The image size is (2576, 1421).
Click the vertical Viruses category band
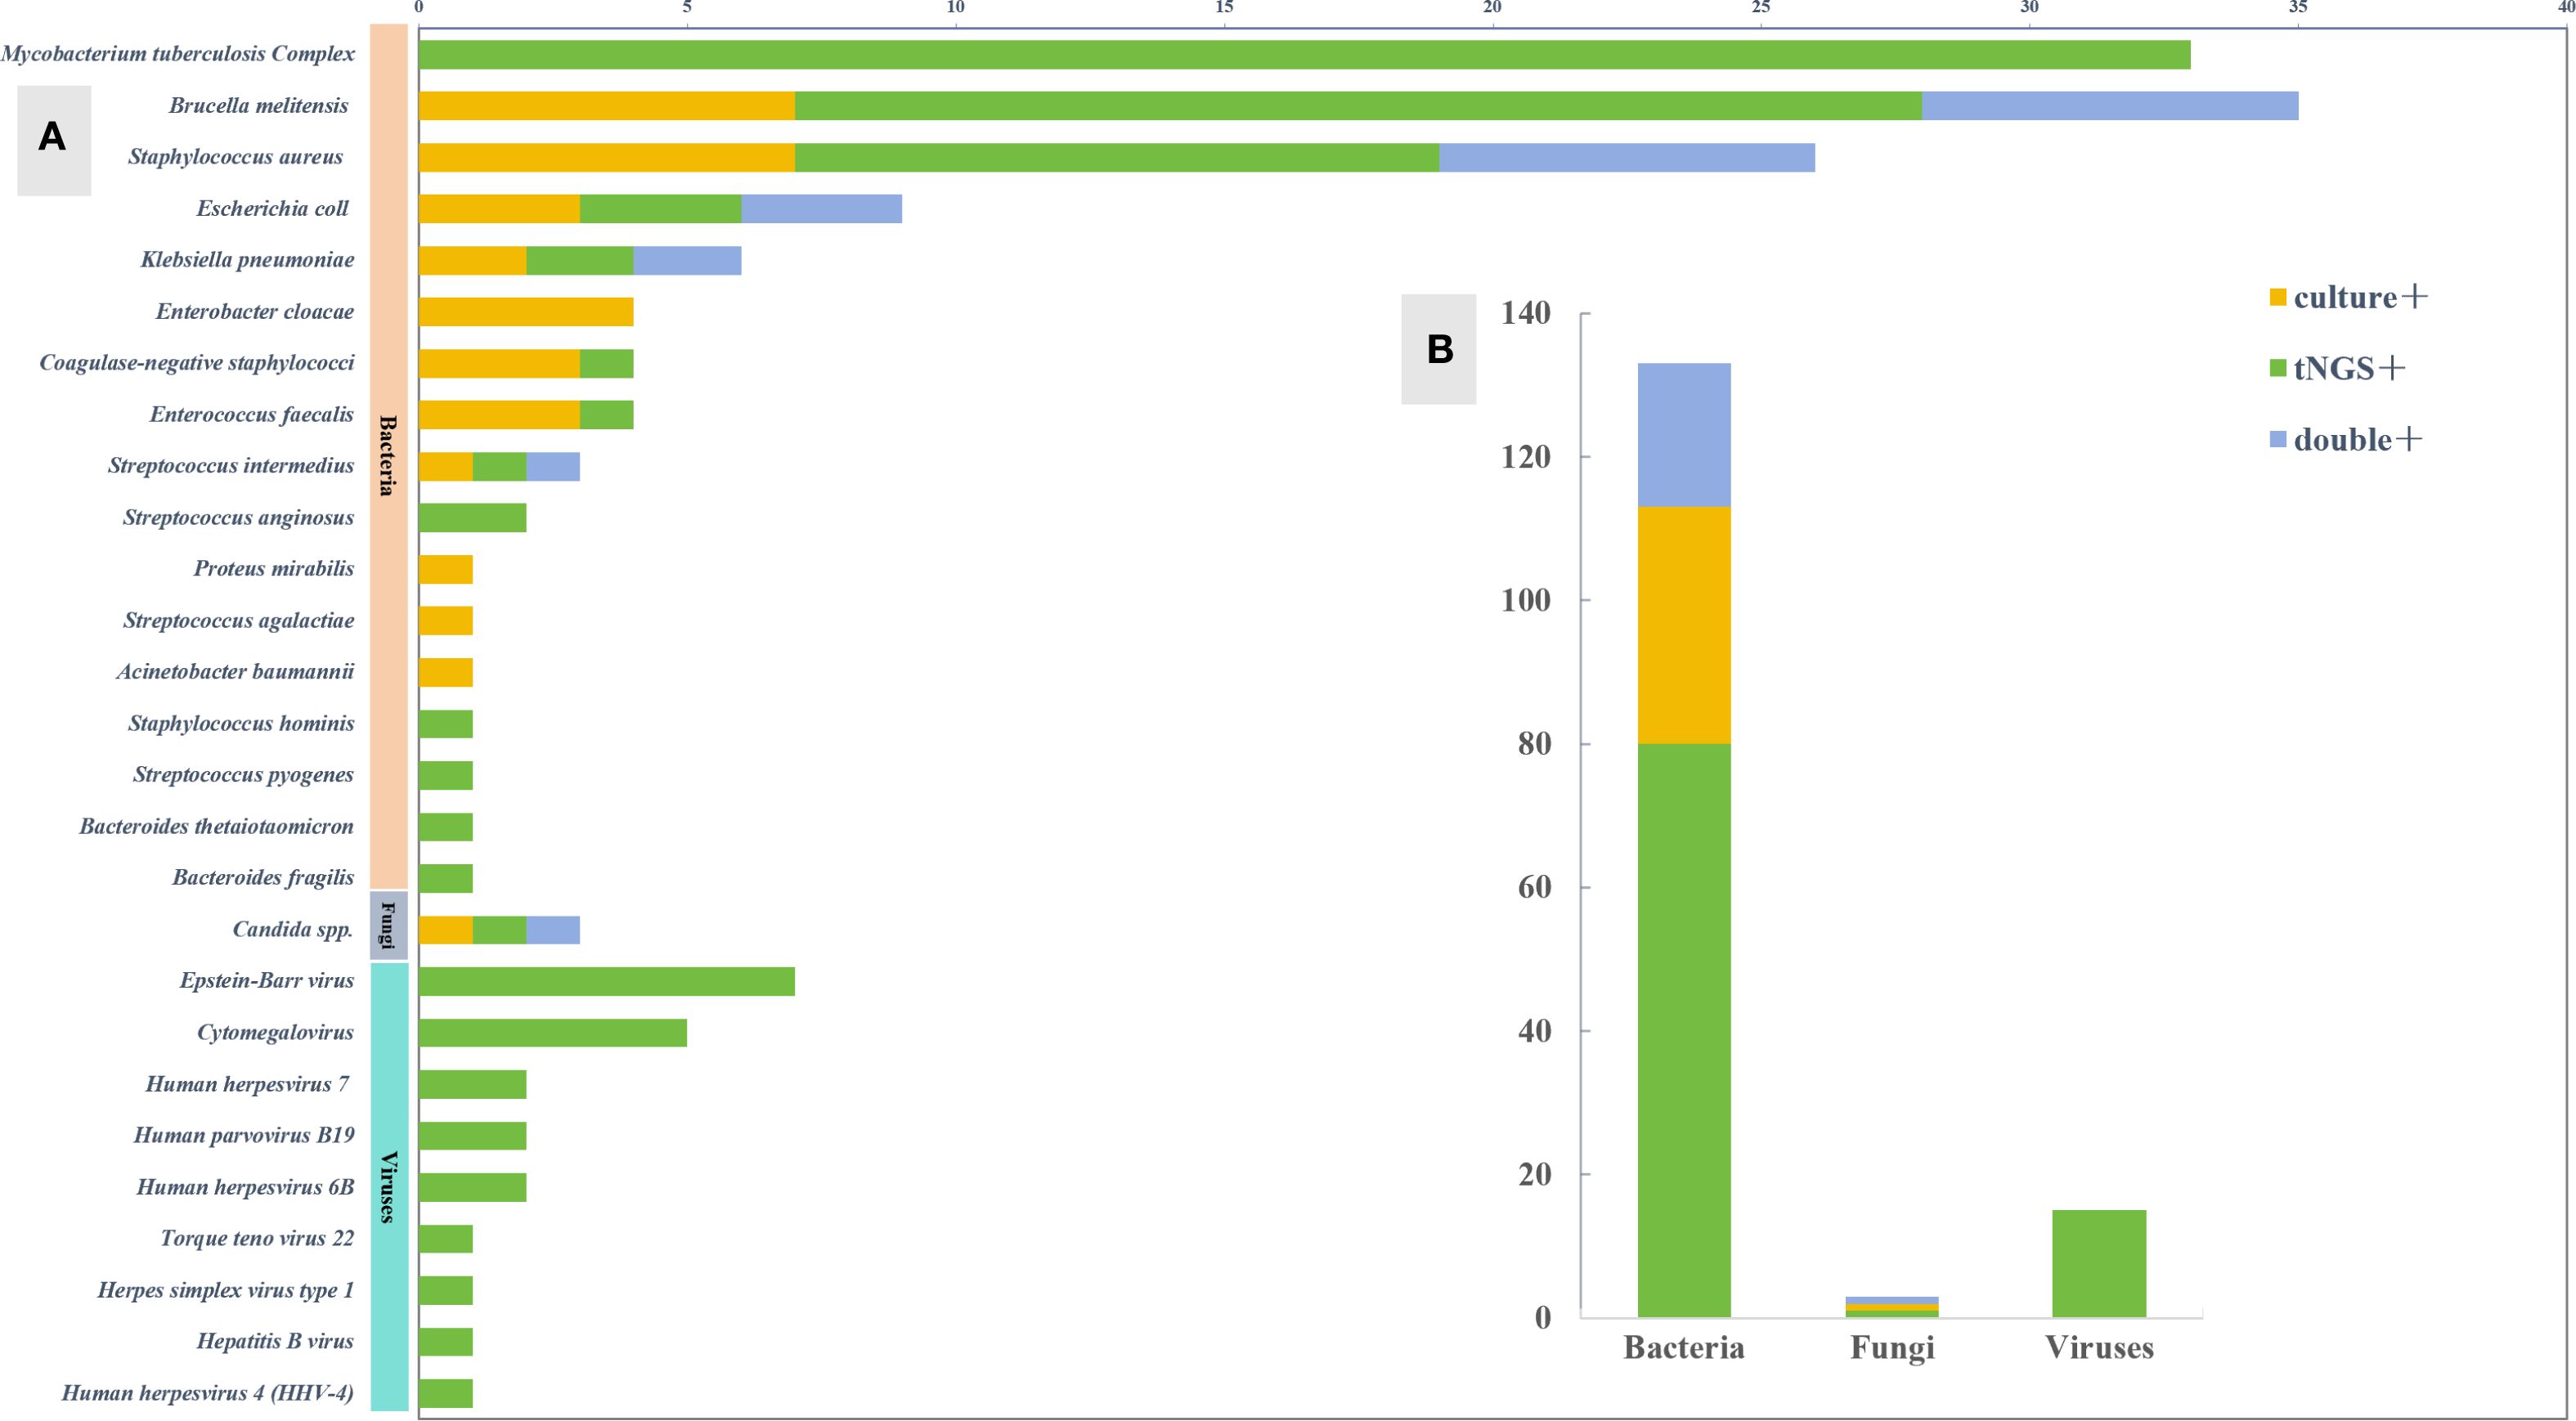389,1187
